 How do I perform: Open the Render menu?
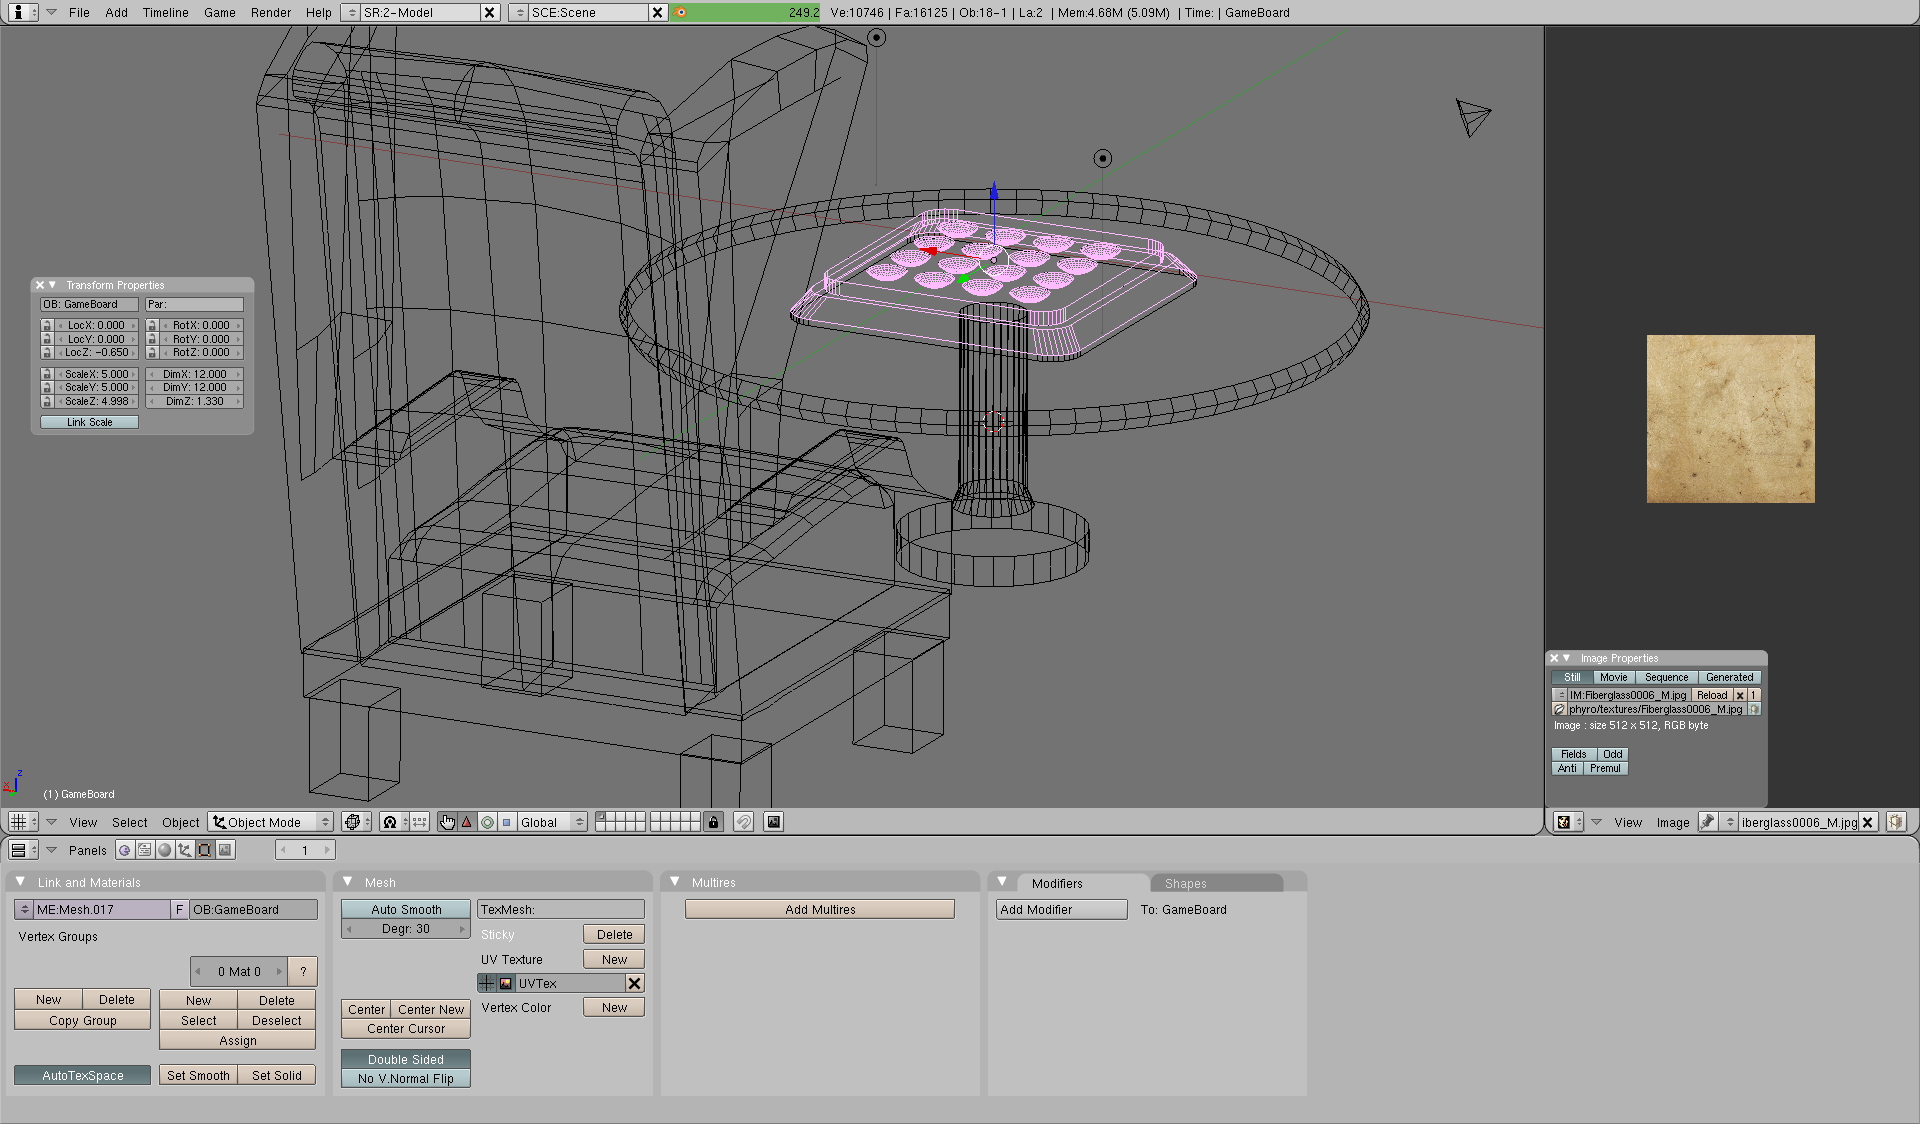(x=270, y=13)
